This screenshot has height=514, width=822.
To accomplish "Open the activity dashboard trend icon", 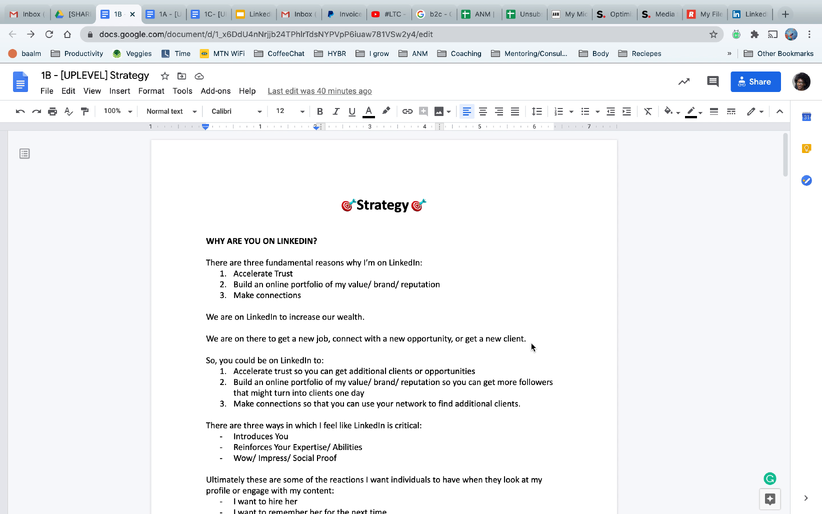I will tap(684, 82).
